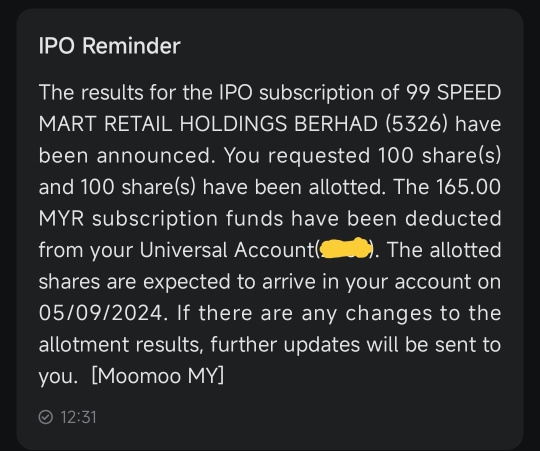Image resolution: width=540 pixels, height=451 pixels.
Task: Tap the Universal Account text
Action: [226, 250]
